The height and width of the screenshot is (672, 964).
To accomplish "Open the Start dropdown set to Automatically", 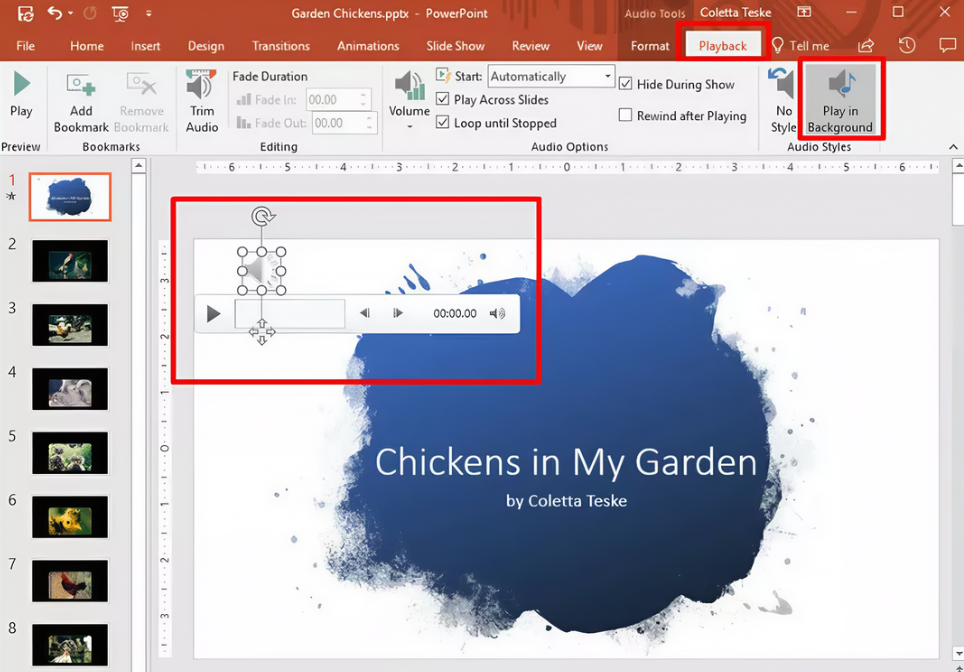I will 551,76.
